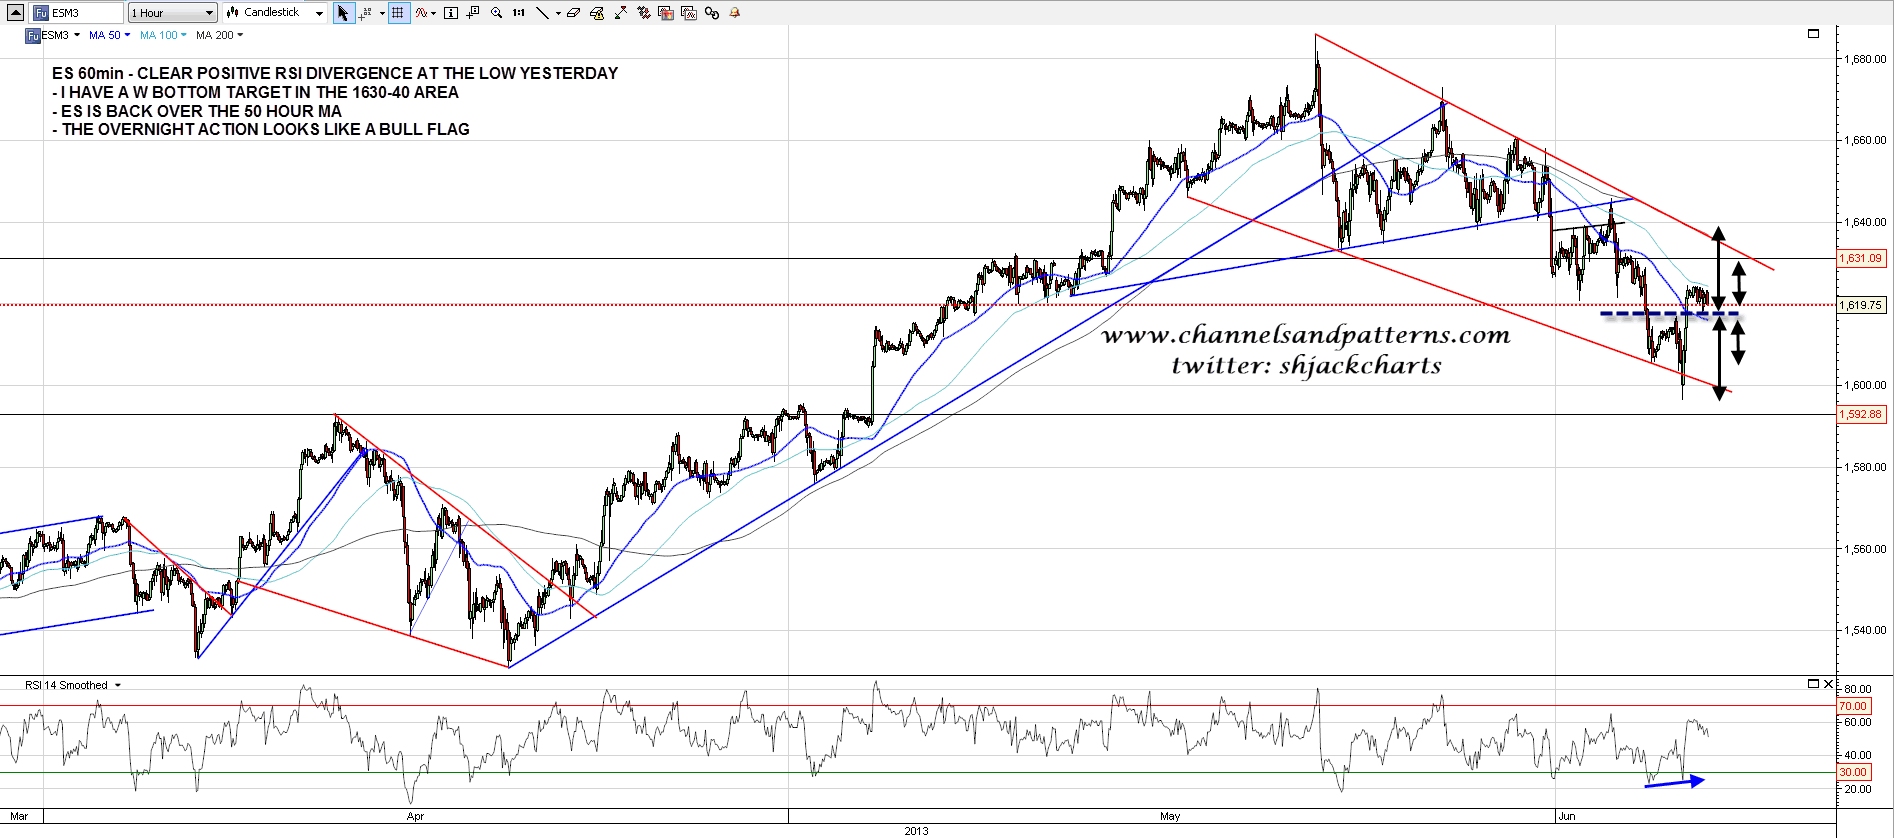Screen dimensions: 1894x838
Task: Maximize the RSI indicator panel
Action: coord(1813,684)
